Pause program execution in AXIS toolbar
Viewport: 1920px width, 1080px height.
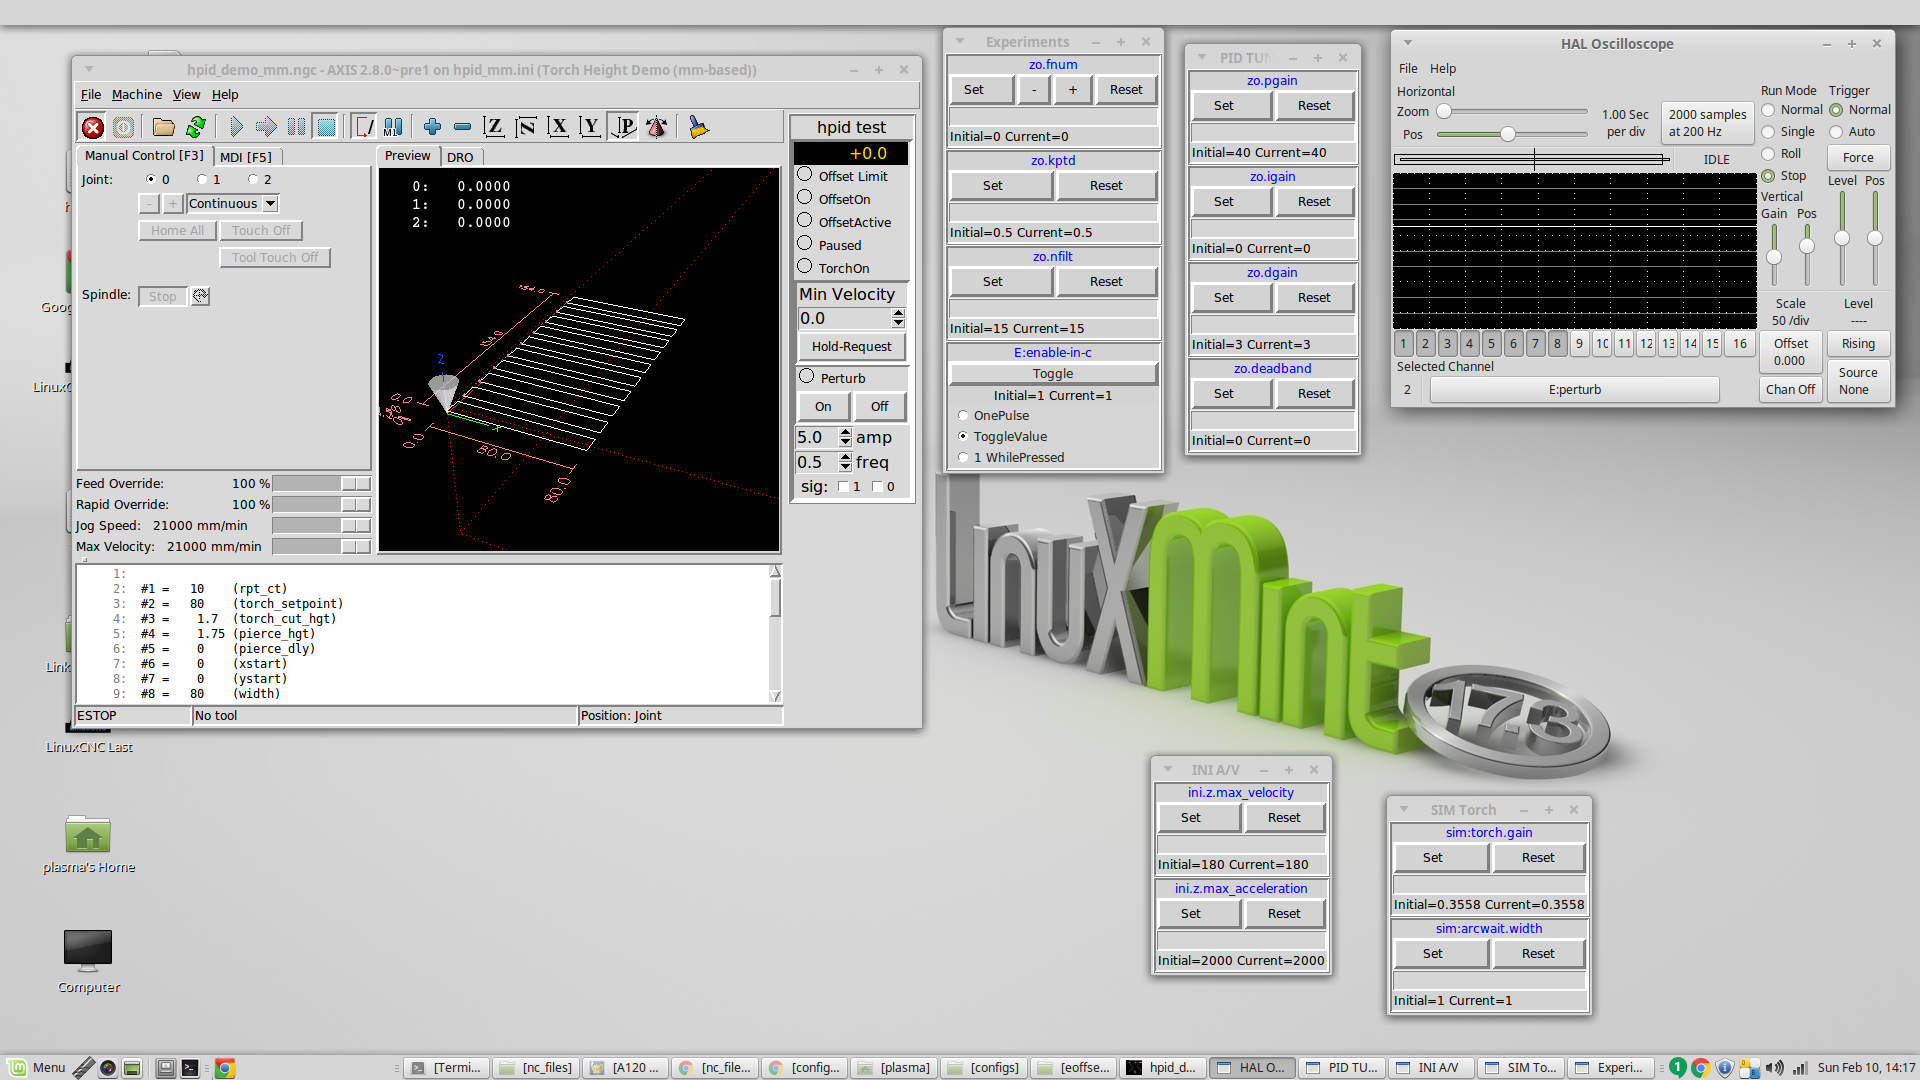click(296, 127)
